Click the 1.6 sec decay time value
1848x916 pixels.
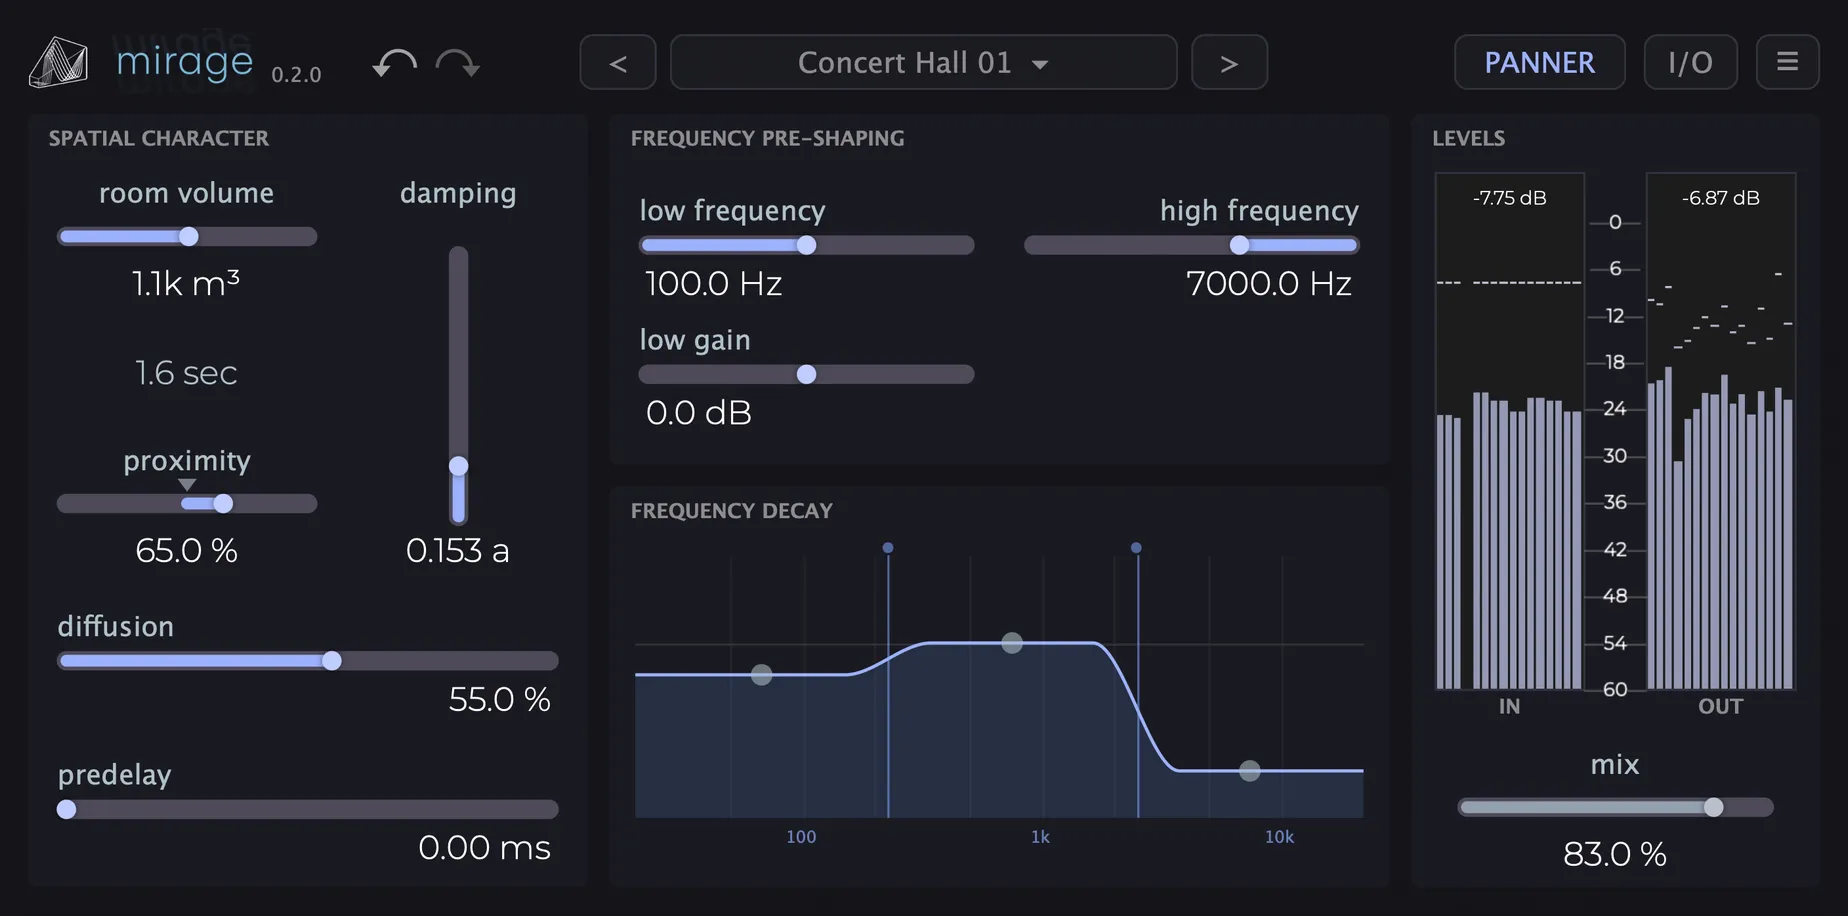coord(186,373)
